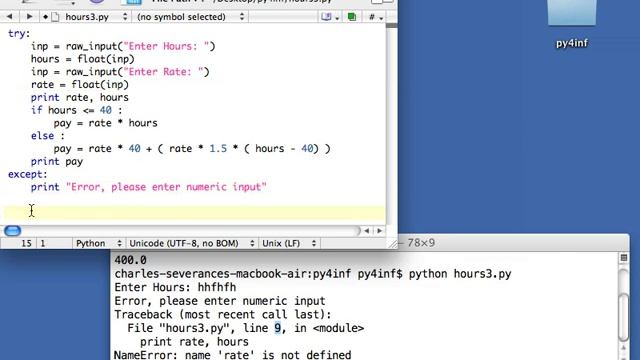Screen dimensions: 640x360
Task: Click the 'else :' line in code
Action: [x=48, y=136]
